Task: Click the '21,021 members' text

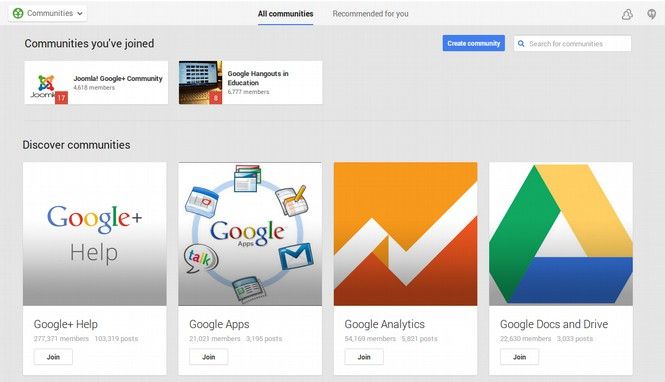Action: click(215, 339)
